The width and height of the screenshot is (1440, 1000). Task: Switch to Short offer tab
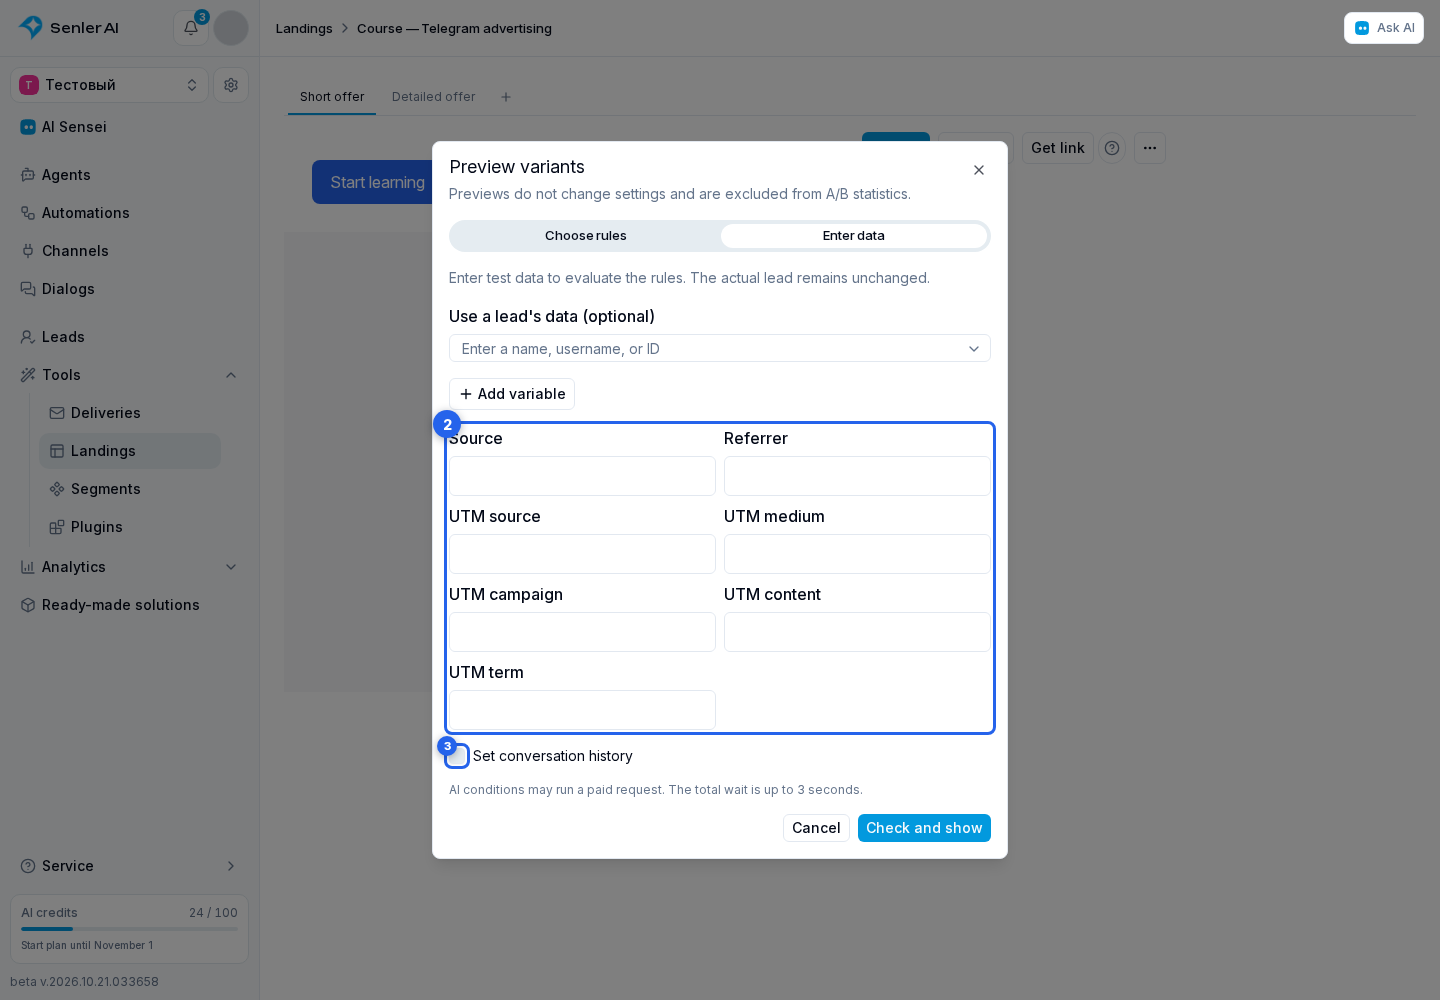click(332, 97)
